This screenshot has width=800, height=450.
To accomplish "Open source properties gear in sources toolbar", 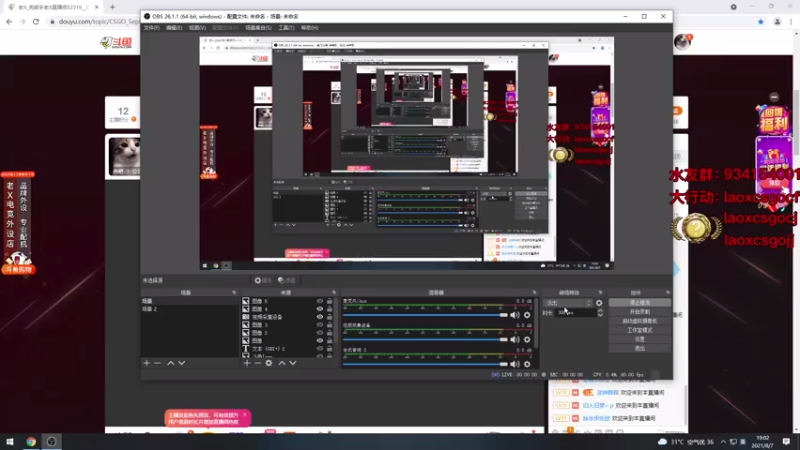I will coord(269,363).
